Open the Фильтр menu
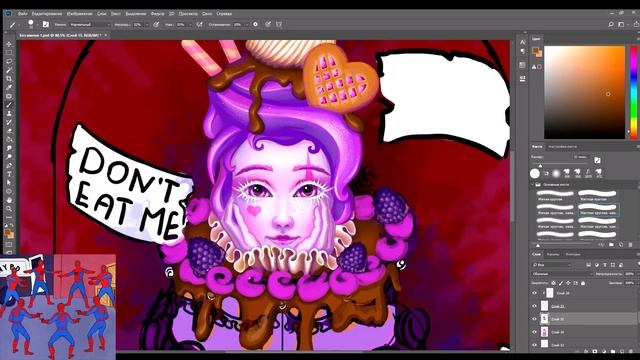This screenshot has width=640, height=360. [x=157, y=13]
